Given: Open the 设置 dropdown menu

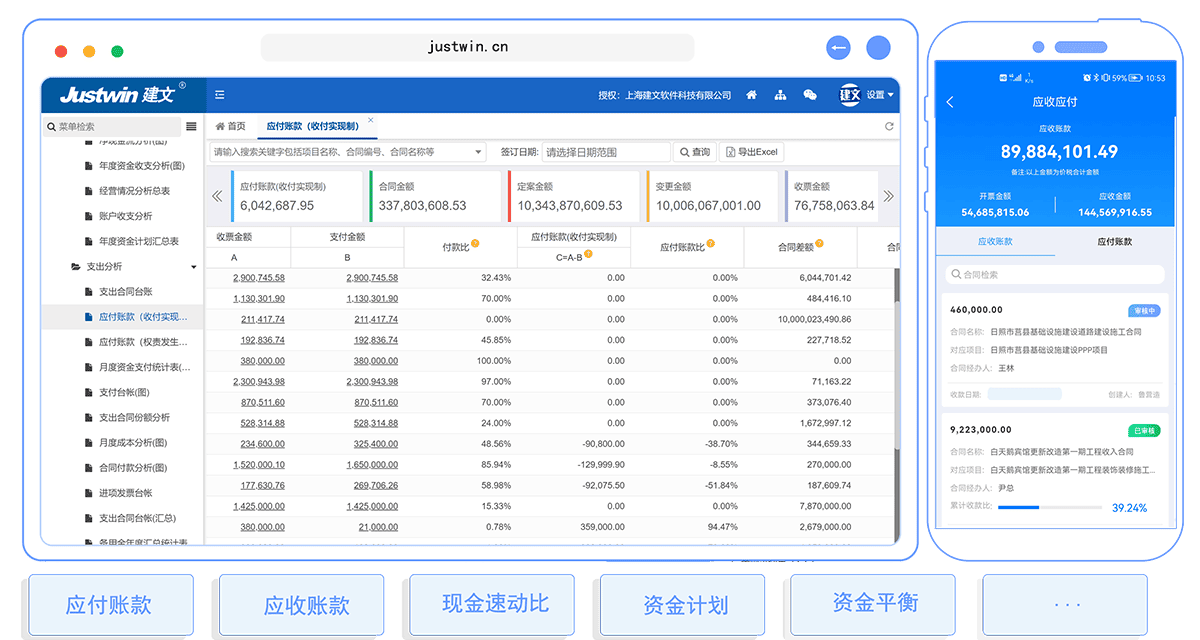Looking at the screenshot, I should [880, 96].
